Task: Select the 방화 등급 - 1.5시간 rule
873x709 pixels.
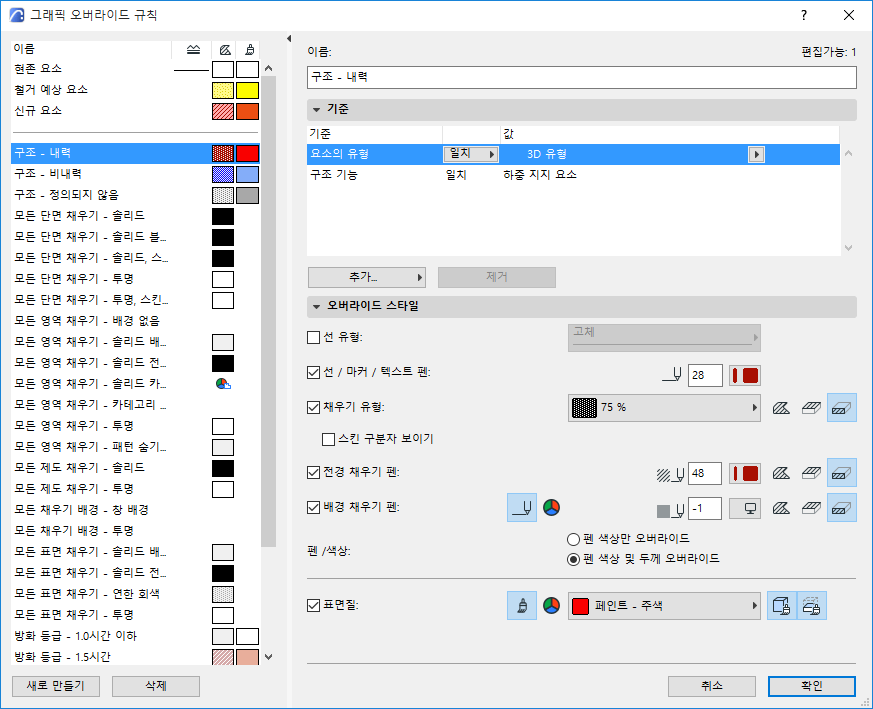Action: [136, 657]
